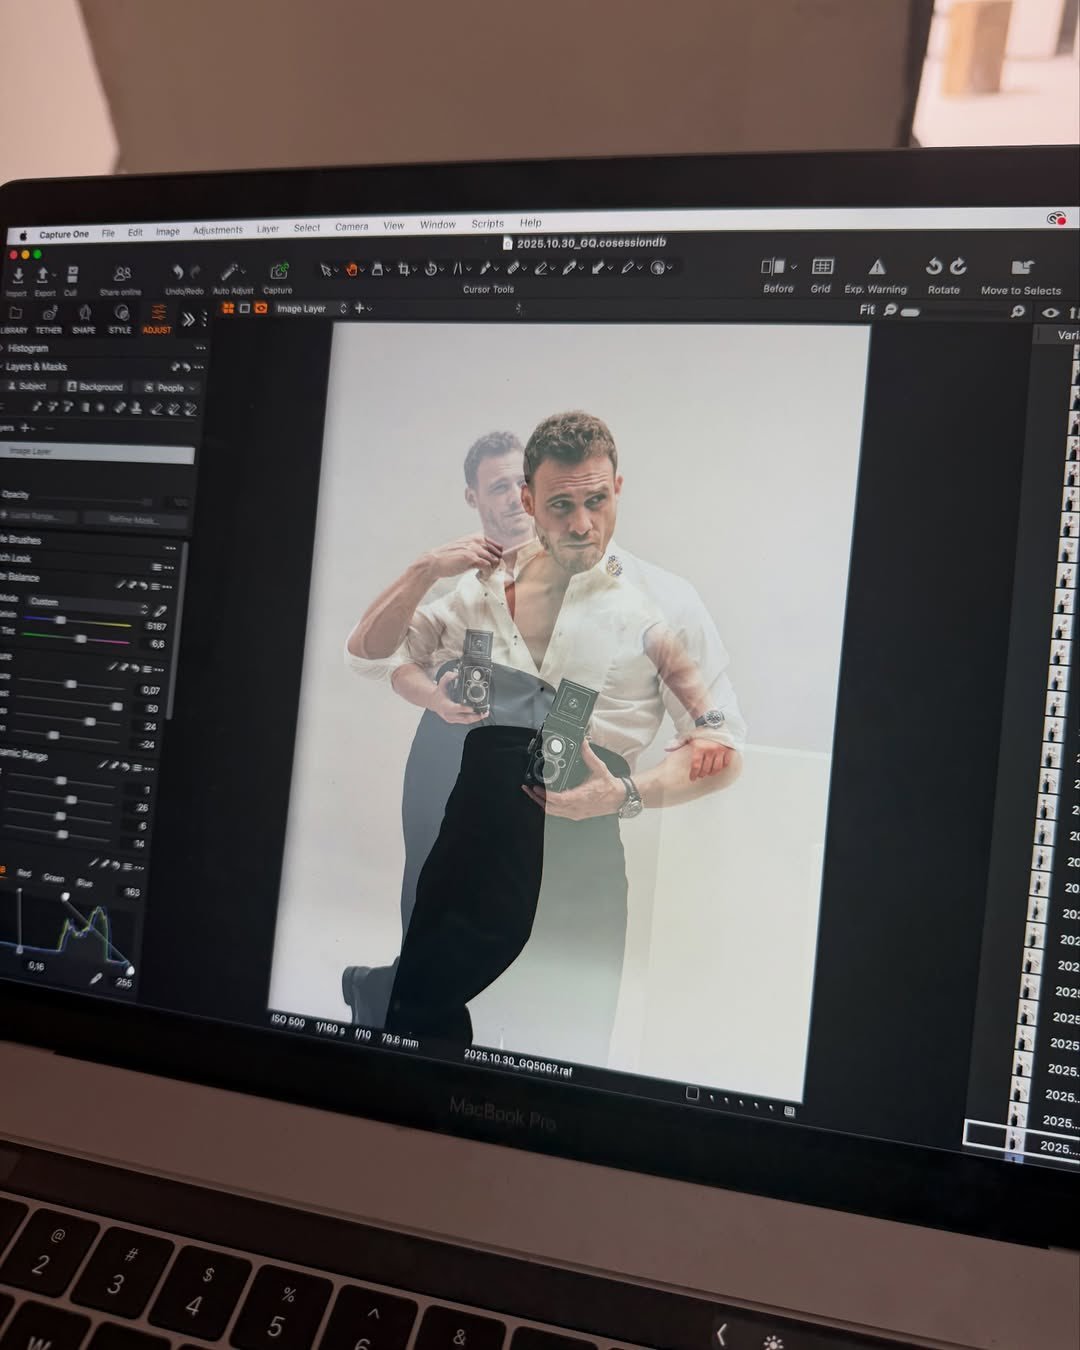The image size is (1080, 1350).
Task: Click the White Balance picker eyedropper
Action: click(x=160, y=610)
